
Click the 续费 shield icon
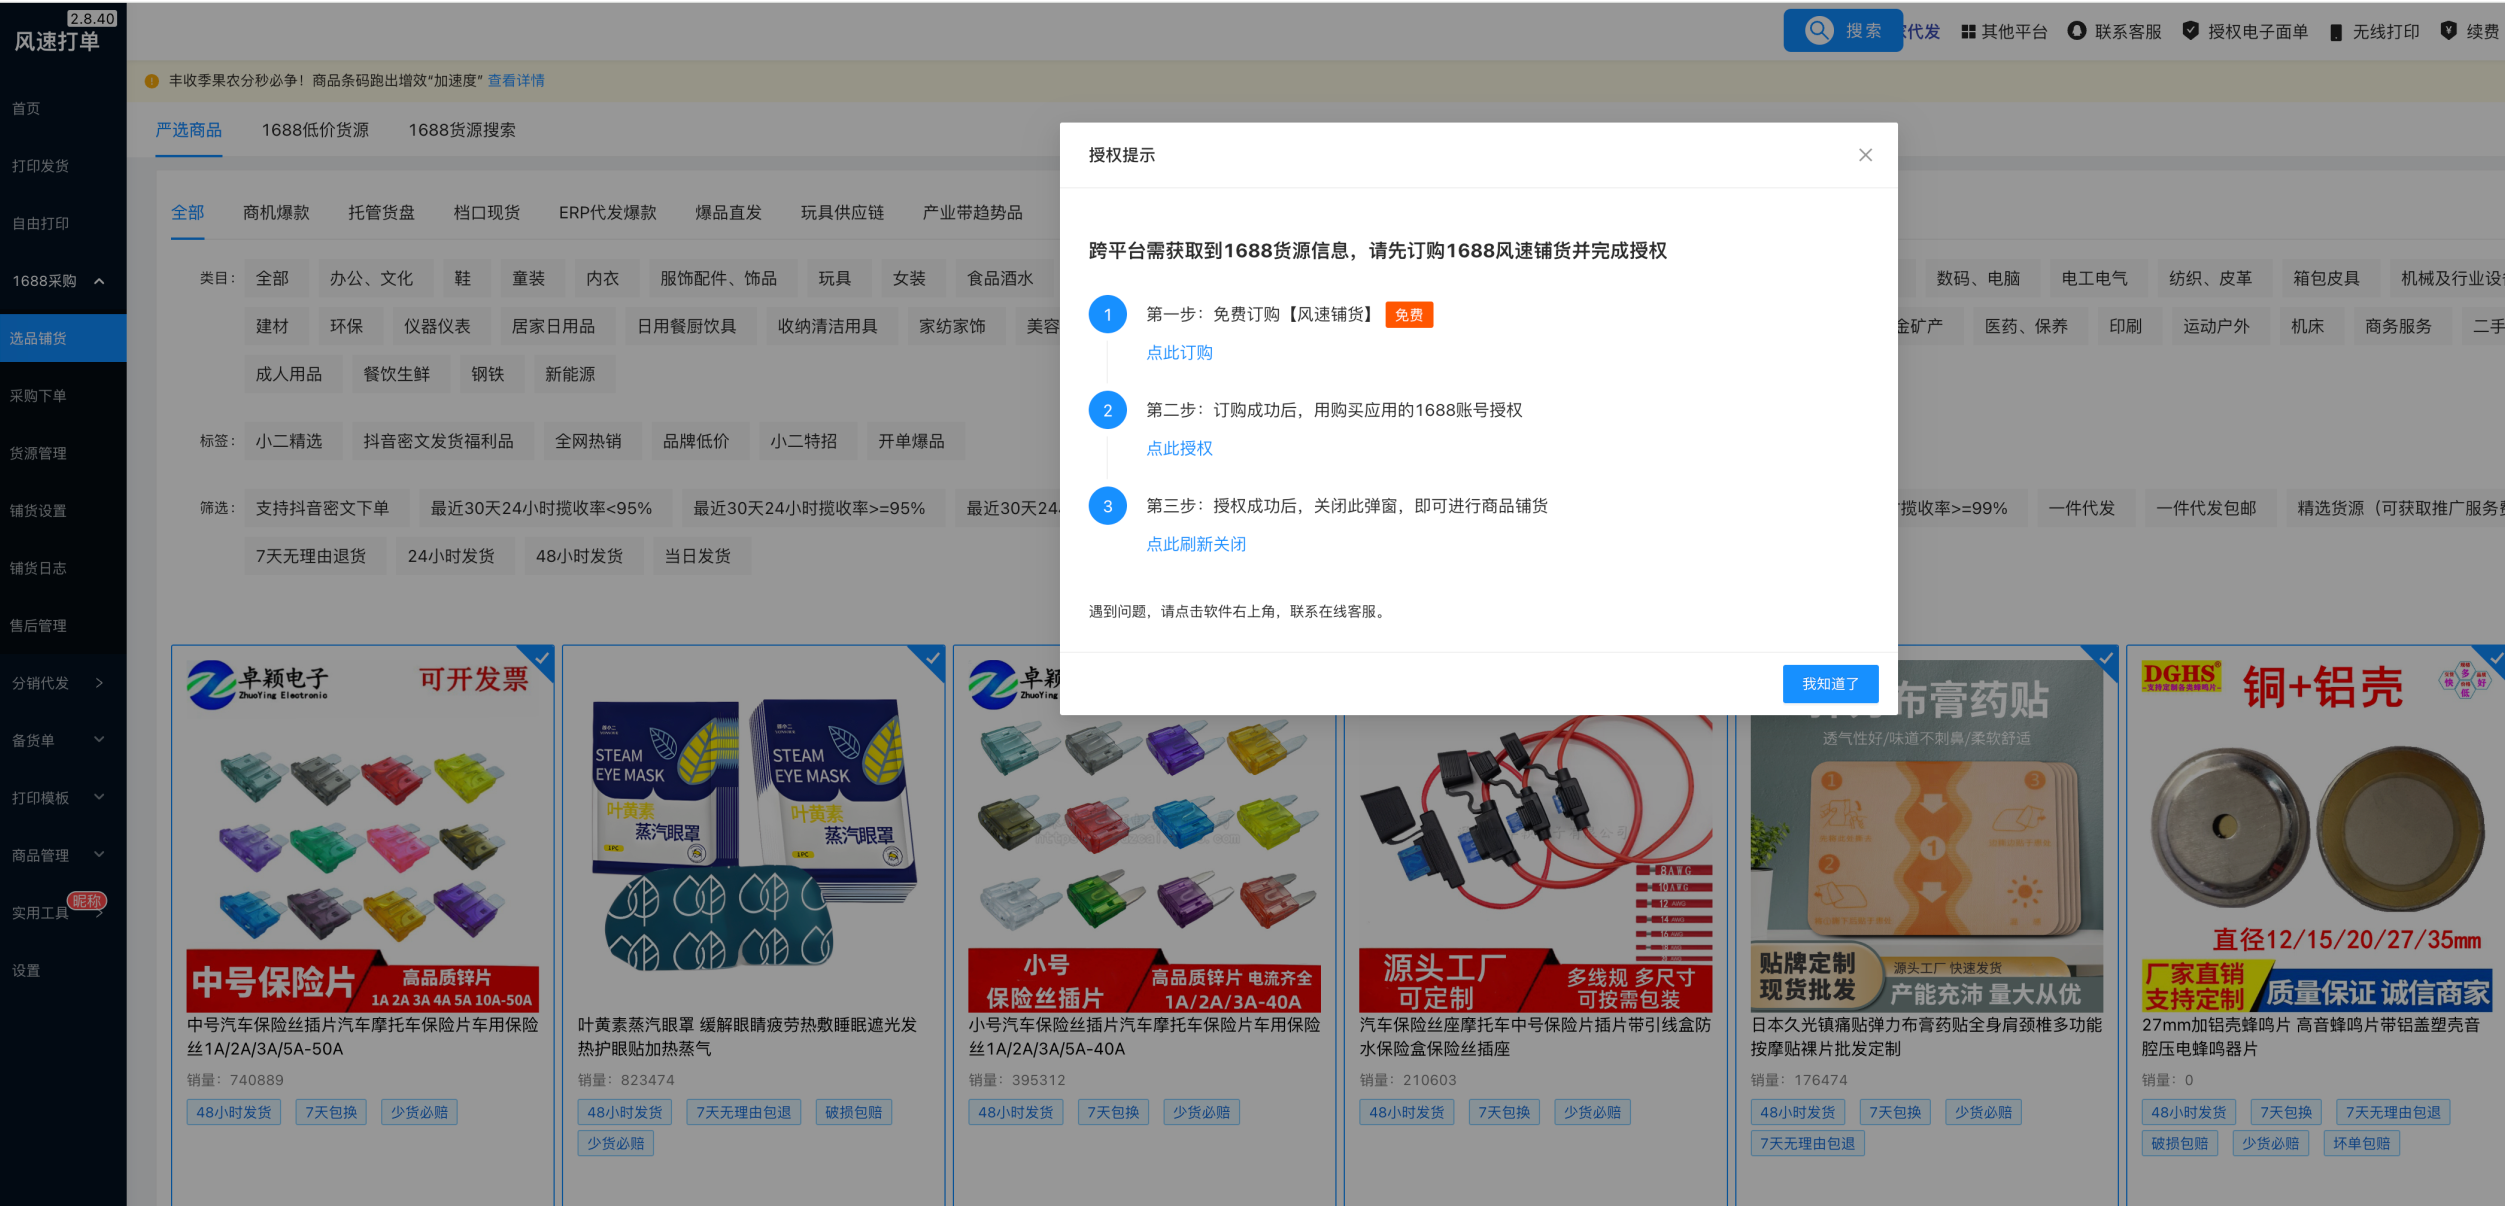click(x=2448, y=31)
